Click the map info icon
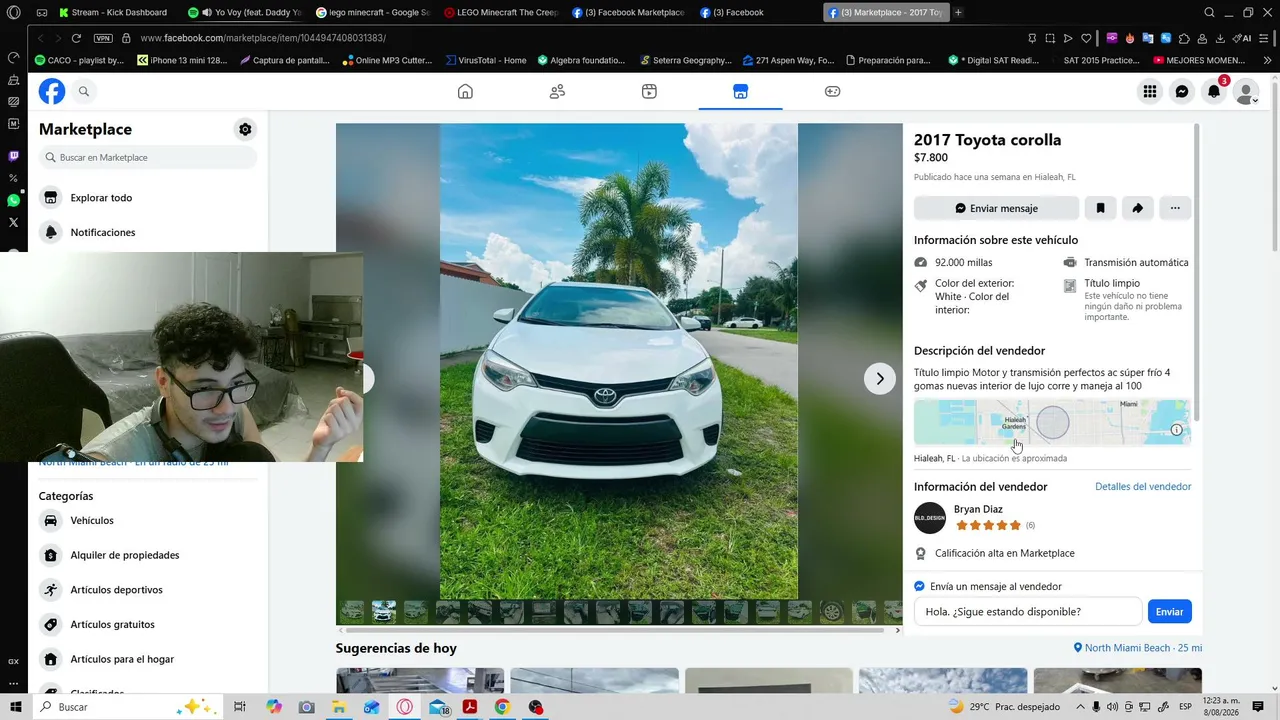 tap(1176, 430)
